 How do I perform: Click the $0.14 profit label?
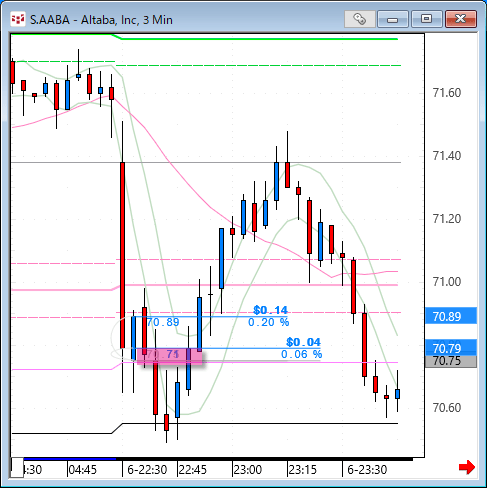(270, 310)
